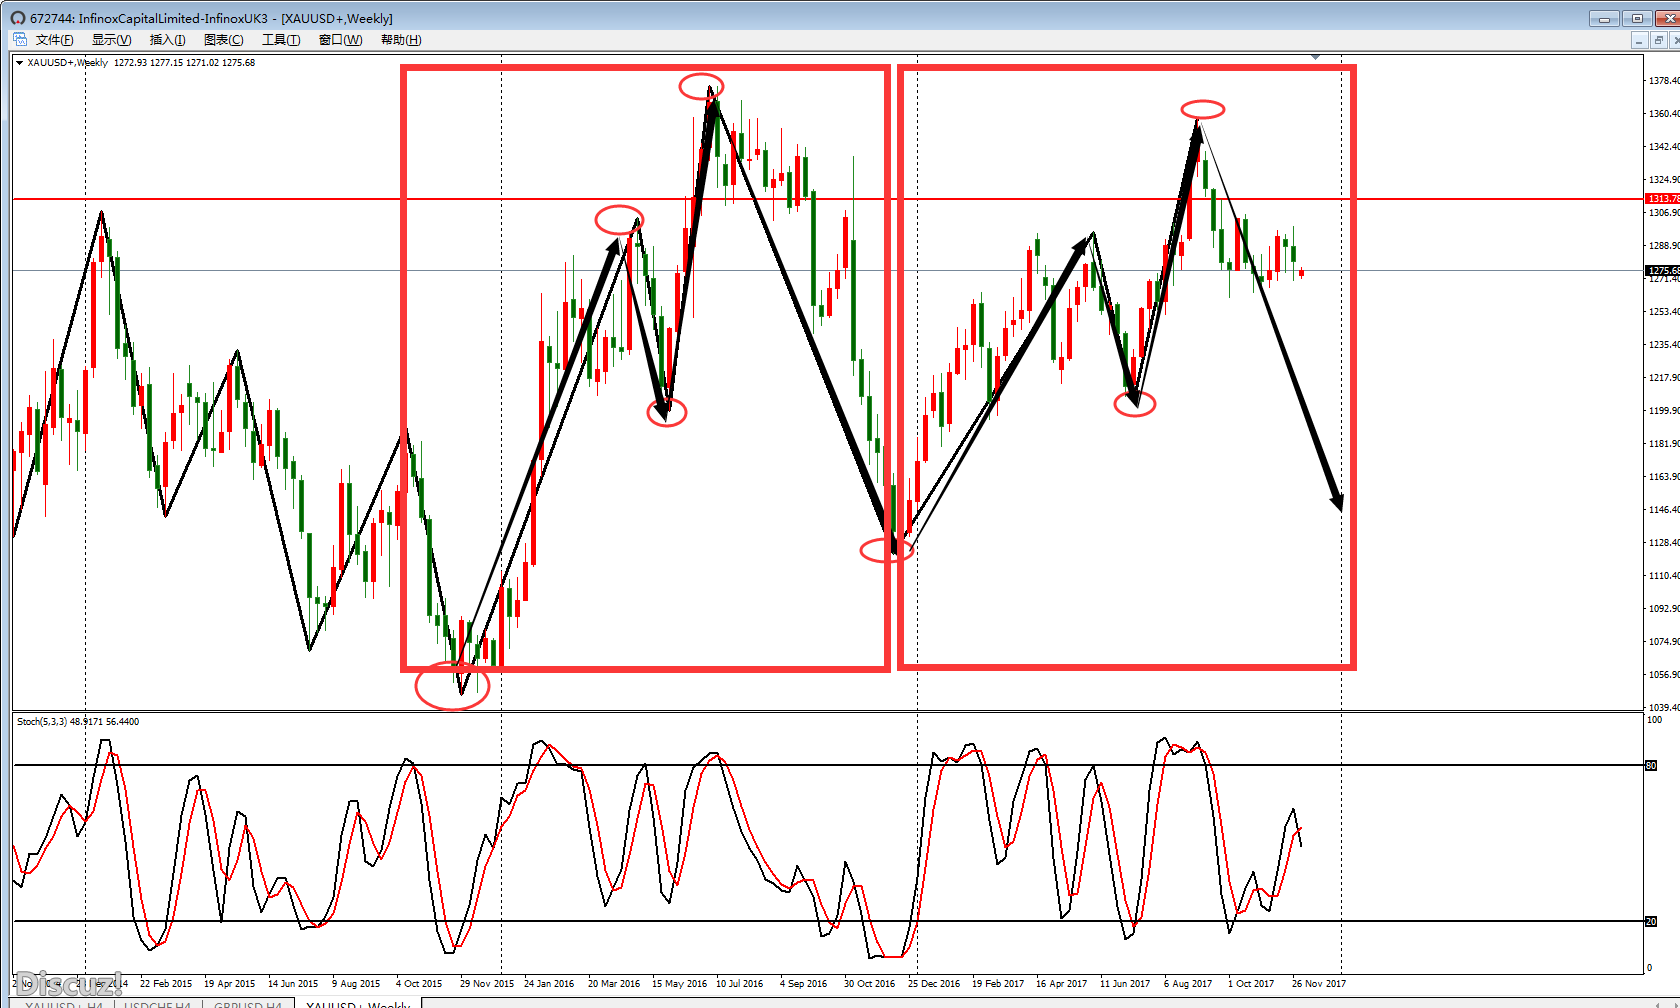Click the 1056.90 value on price axis
The height and width of the screenshot is (1008, 1680).
point(1664,675)
